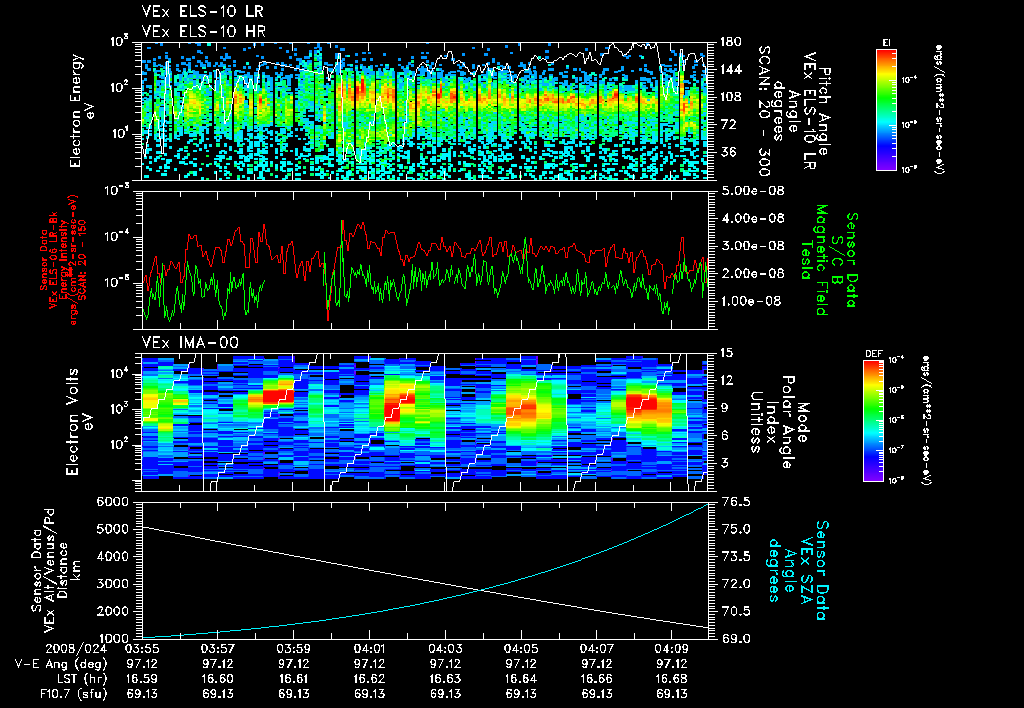Click the polar angle tick 15

[x=726, y=353]
